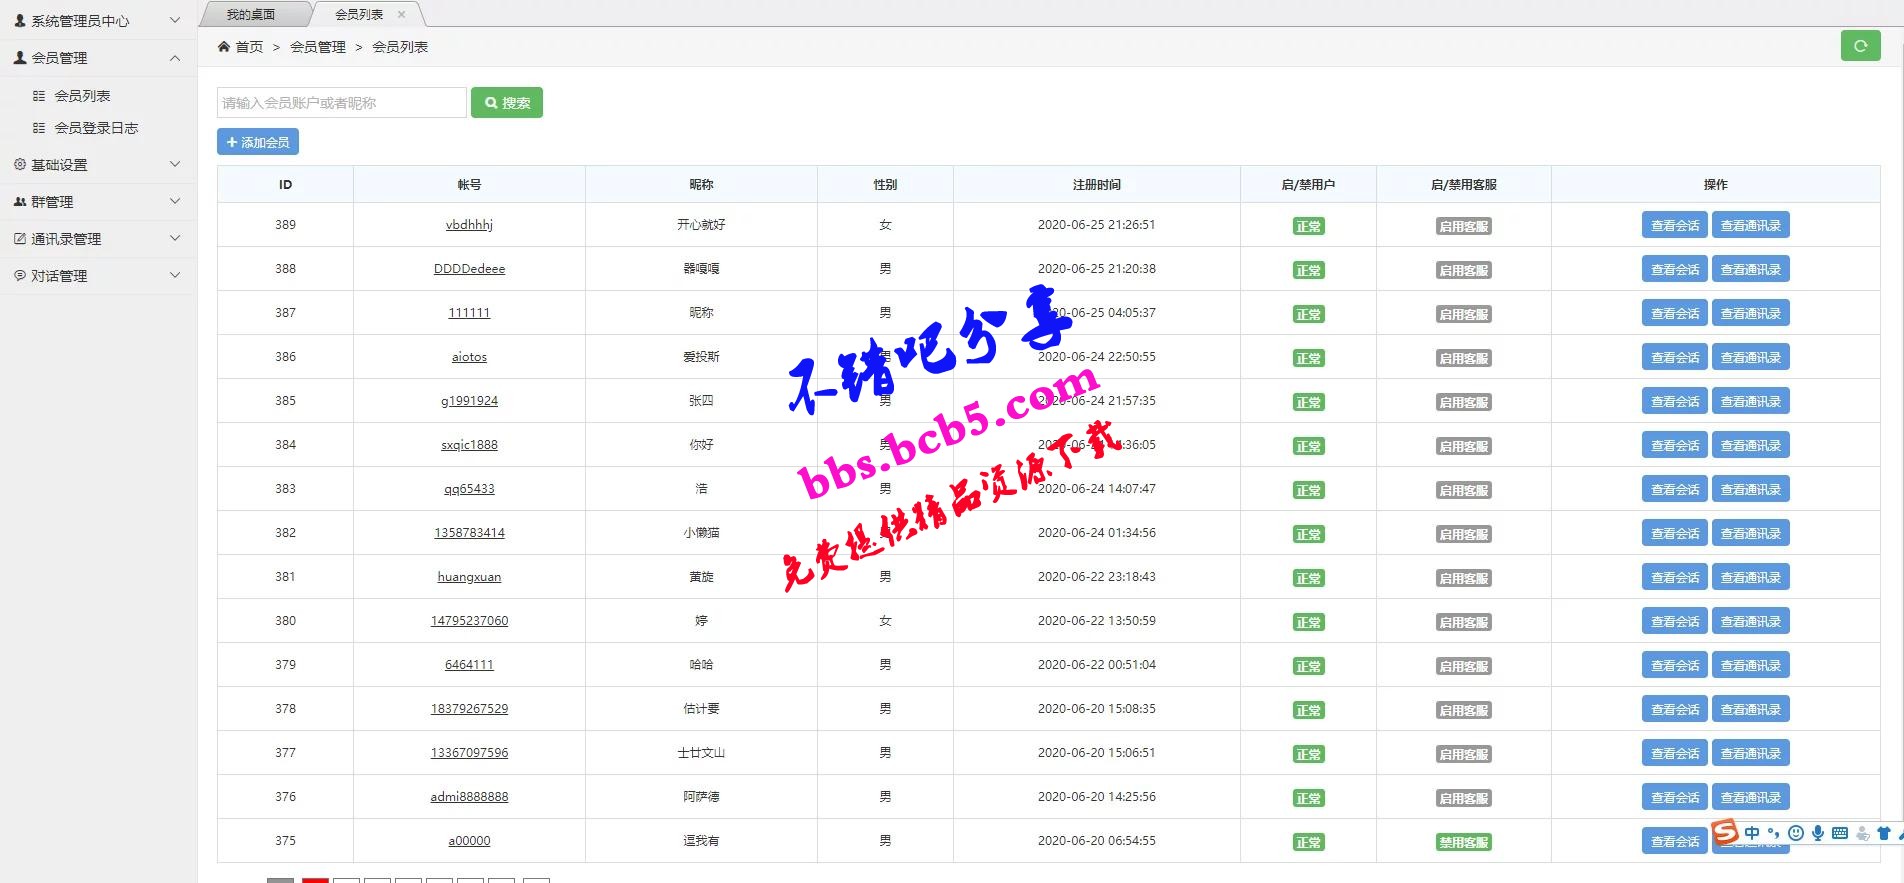
Task: Click the green refresh icon button
Action: 1860,45
